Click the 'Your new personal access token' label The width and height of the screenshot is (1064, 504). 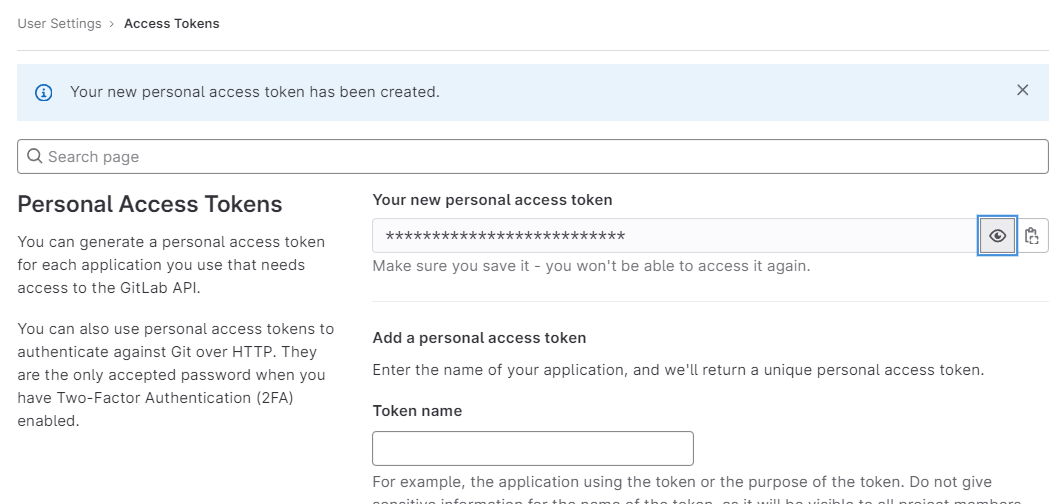(492, 200)
